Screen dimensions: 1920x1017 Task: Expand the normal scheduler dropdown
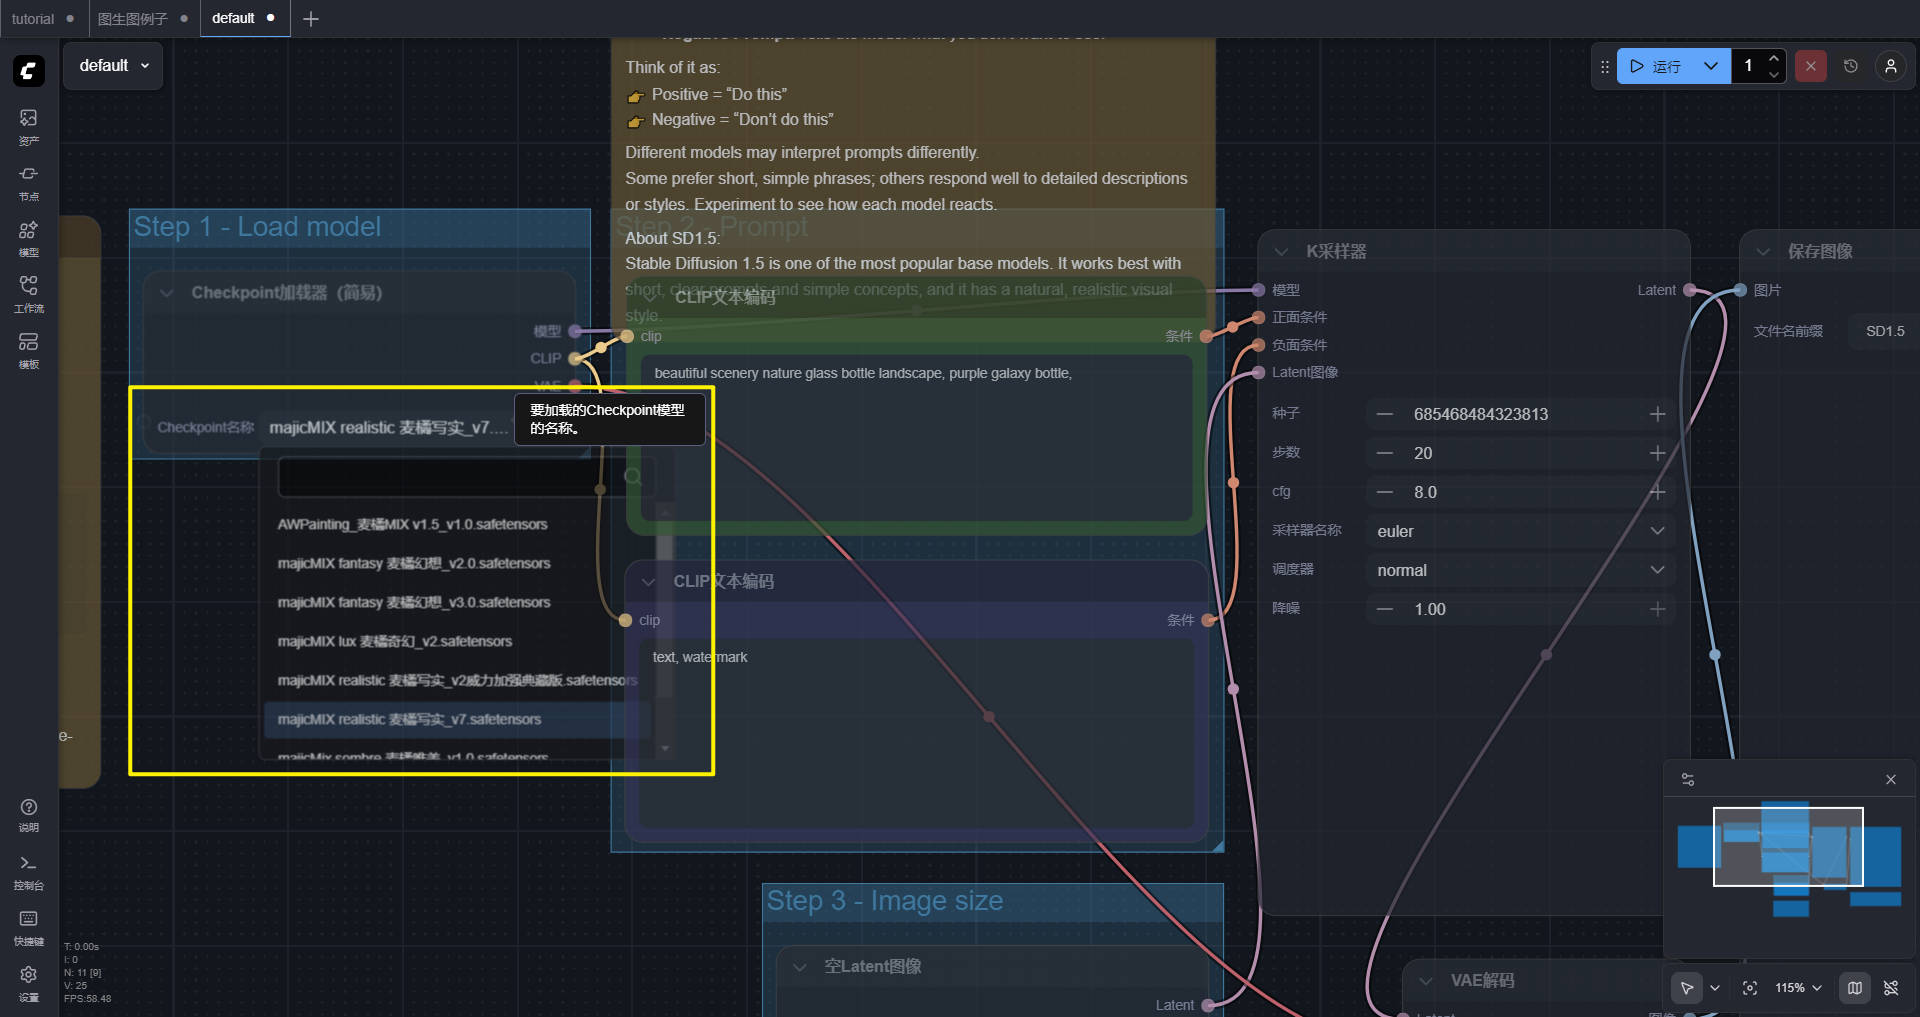(x=1518, y=570)
